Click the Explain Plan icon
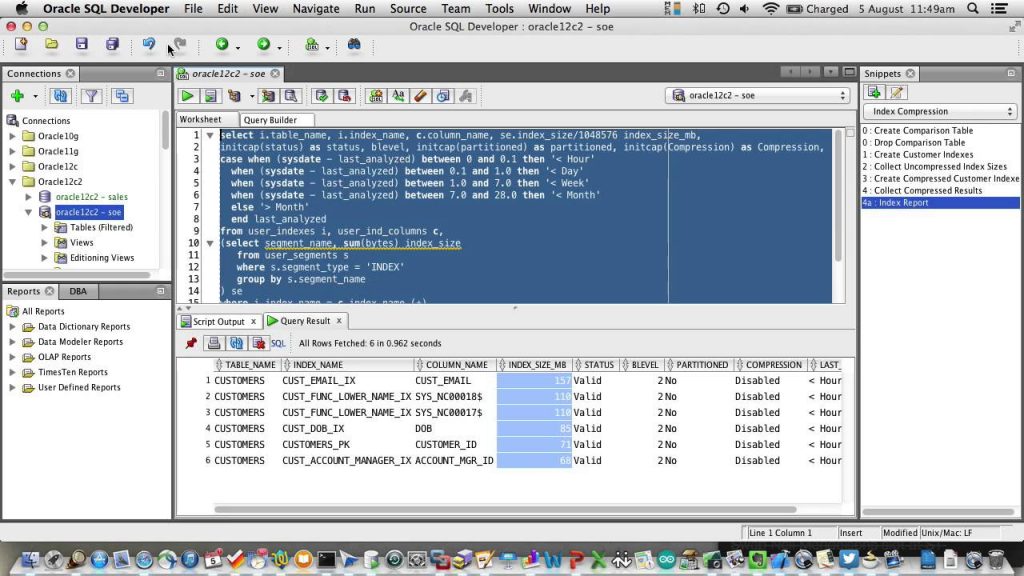The image size is (1024, 576). (x=234, y=96)
